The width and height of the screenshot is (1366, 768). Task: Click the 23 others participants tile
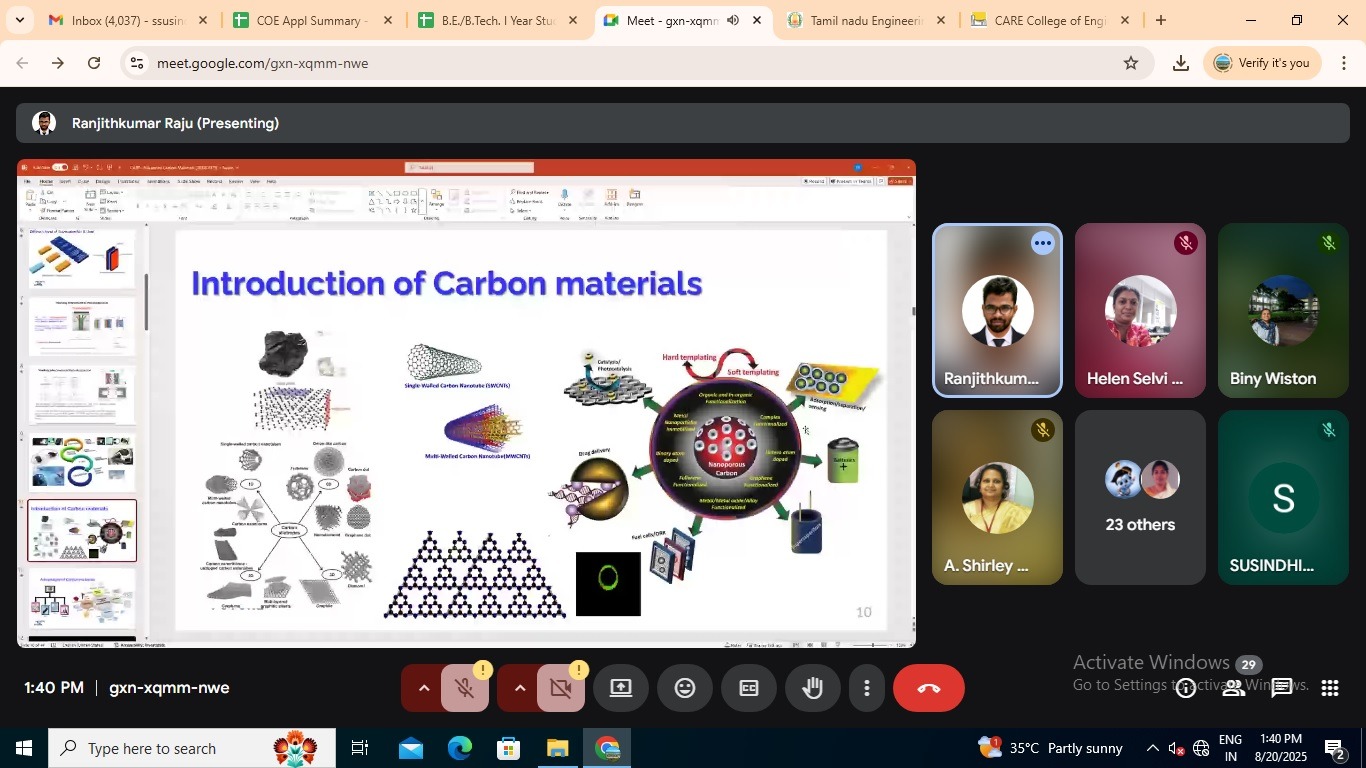click(1140, 498)
